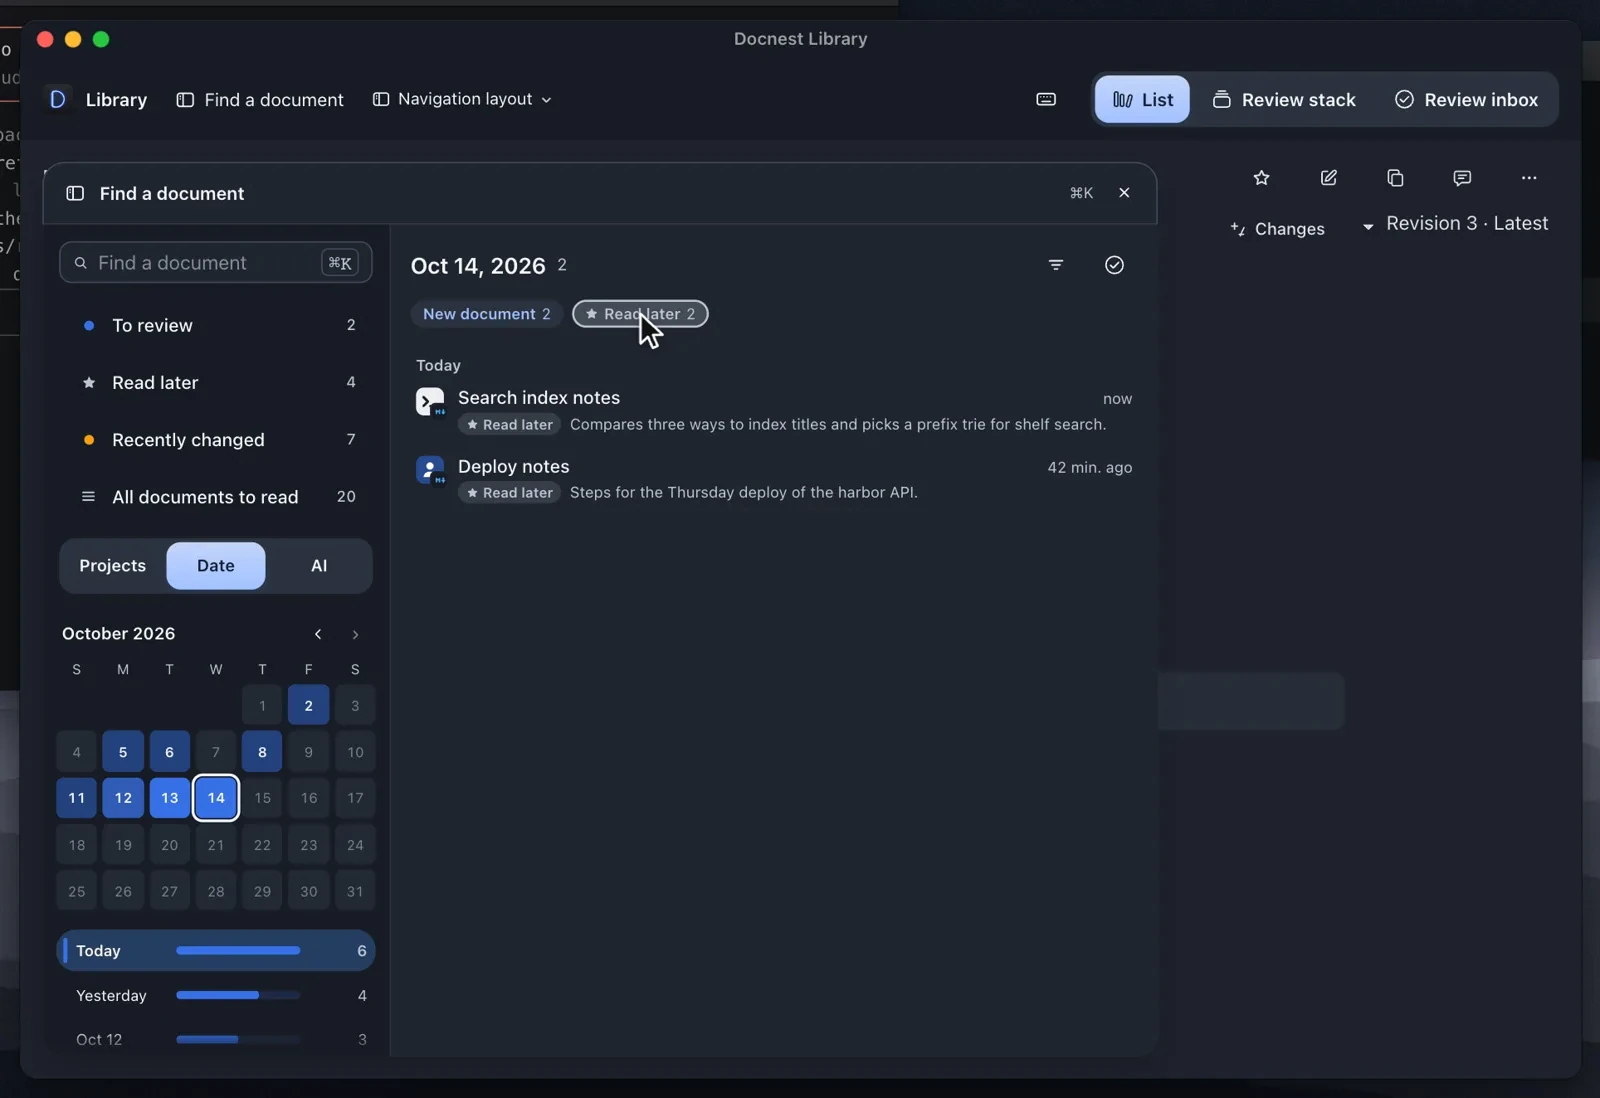The image size is (1600, 1098).
Task: Click the star favorite icon in the toolbar
Action: point(1261,178)
